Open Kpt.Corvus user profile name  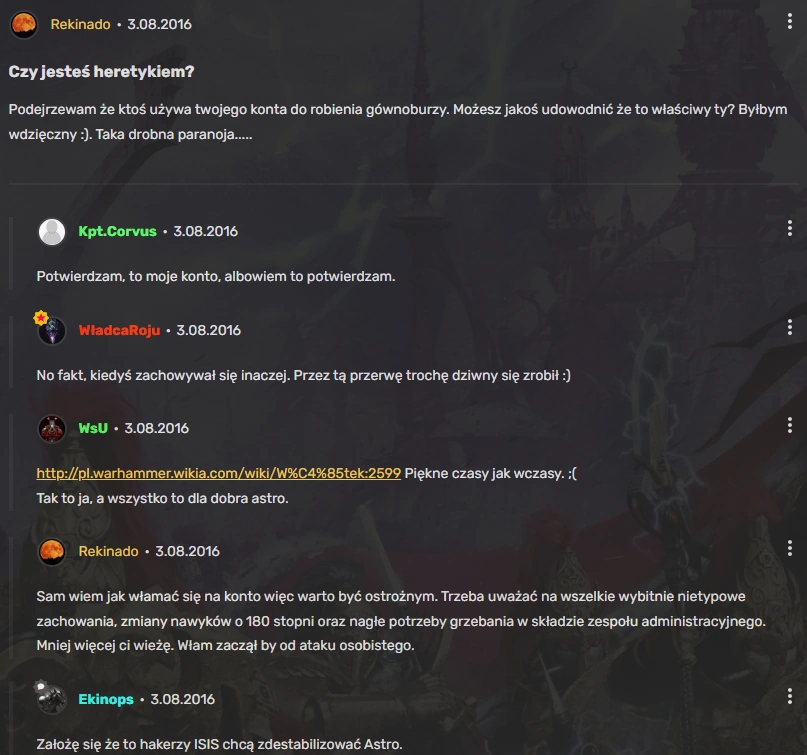117,231
